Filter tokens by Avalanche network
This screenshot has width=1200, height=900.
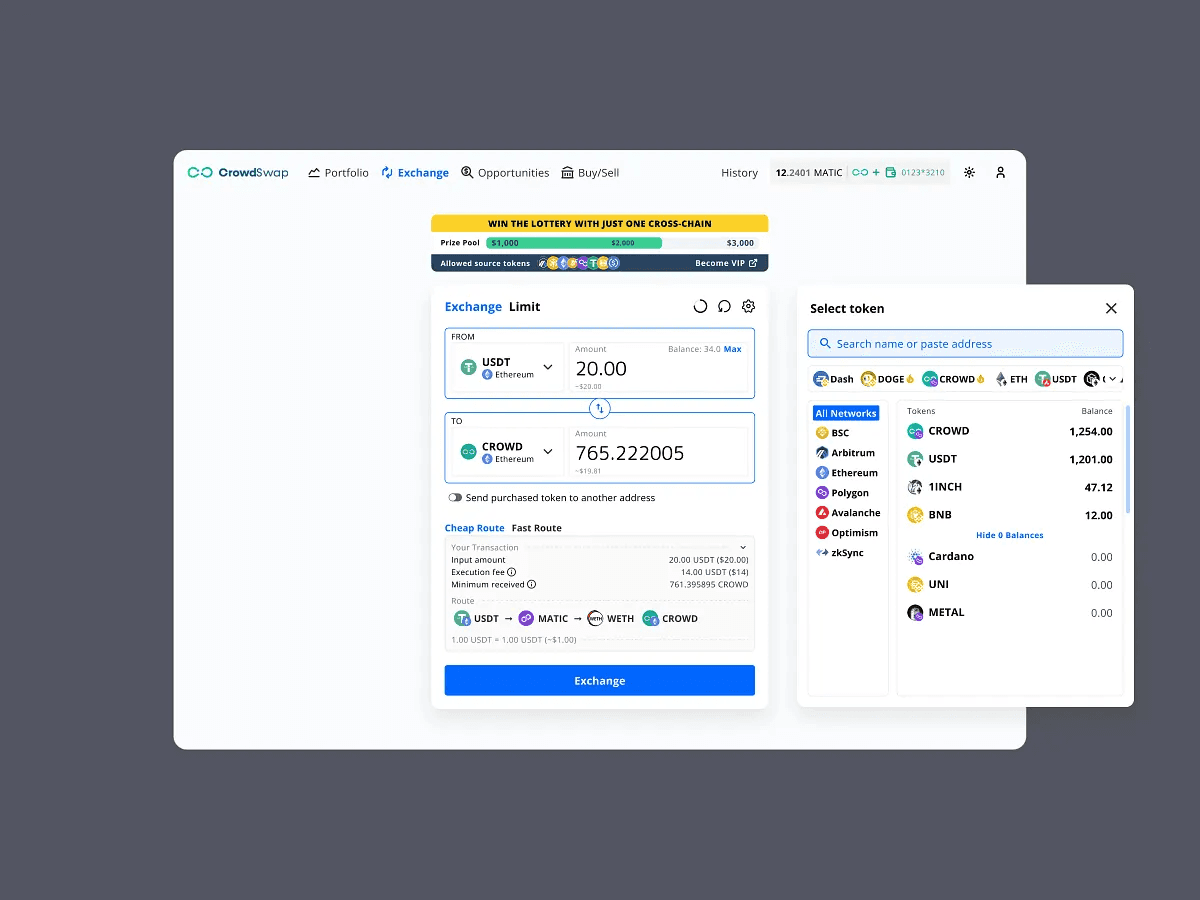[x=849, y=513]
